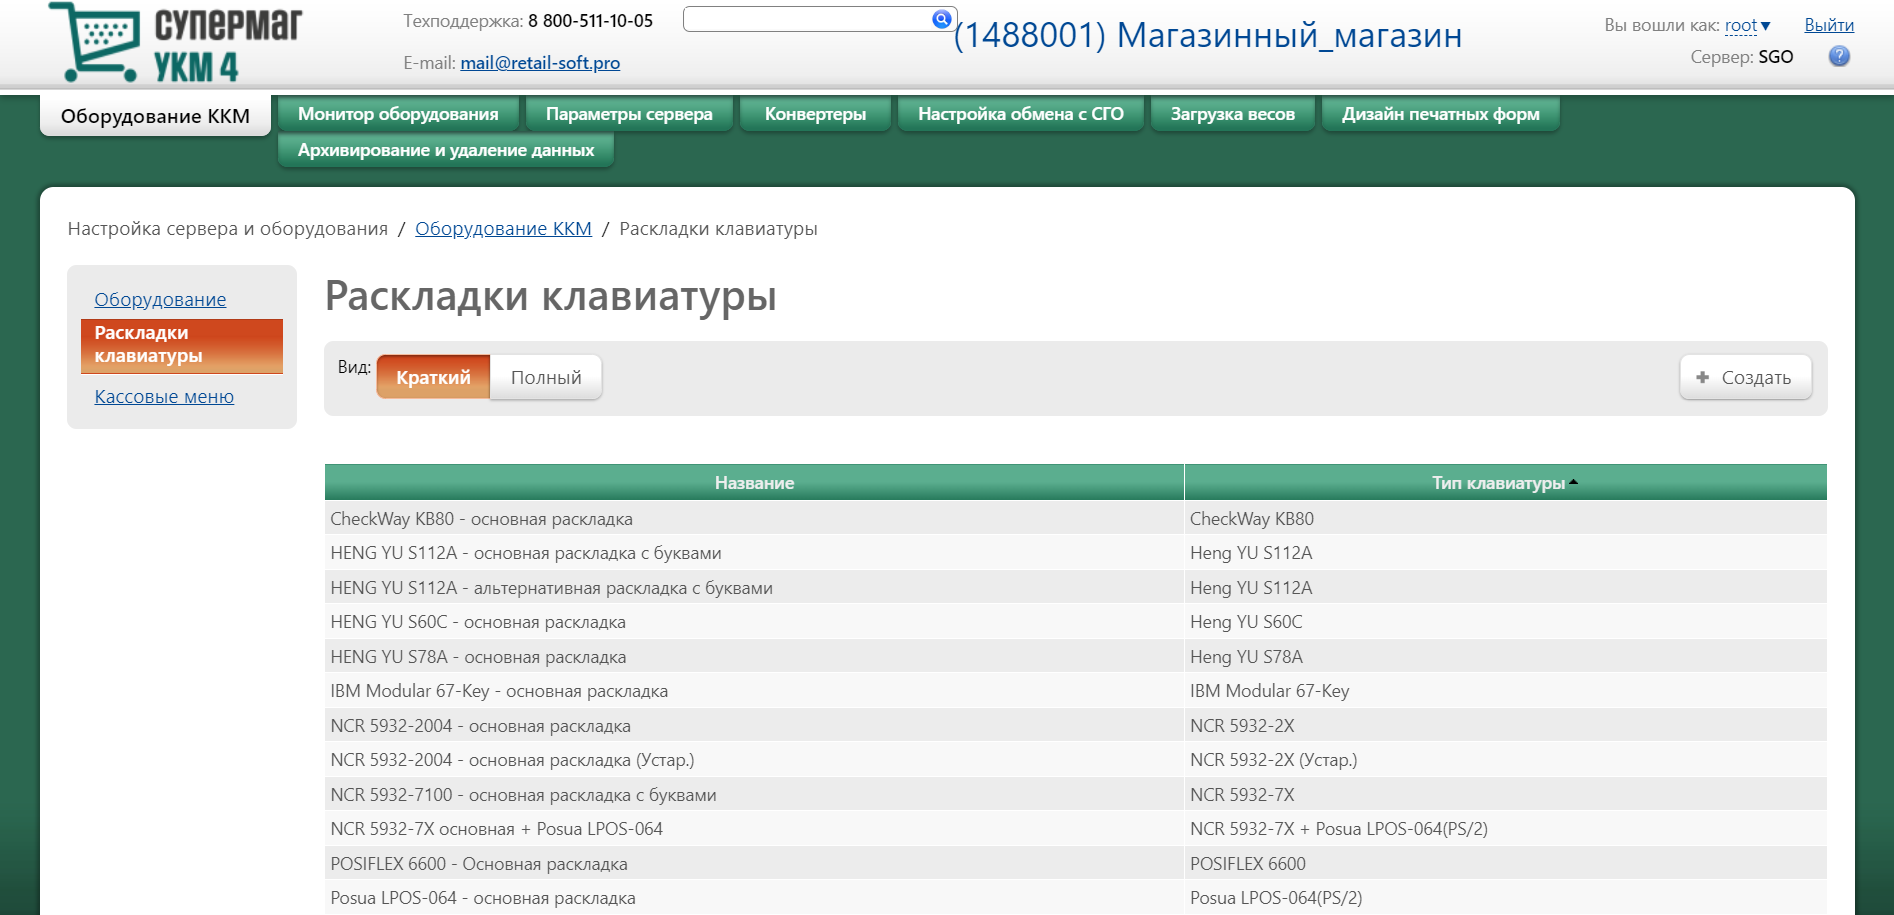Open Загрузка весов tab

point(1233,114)
